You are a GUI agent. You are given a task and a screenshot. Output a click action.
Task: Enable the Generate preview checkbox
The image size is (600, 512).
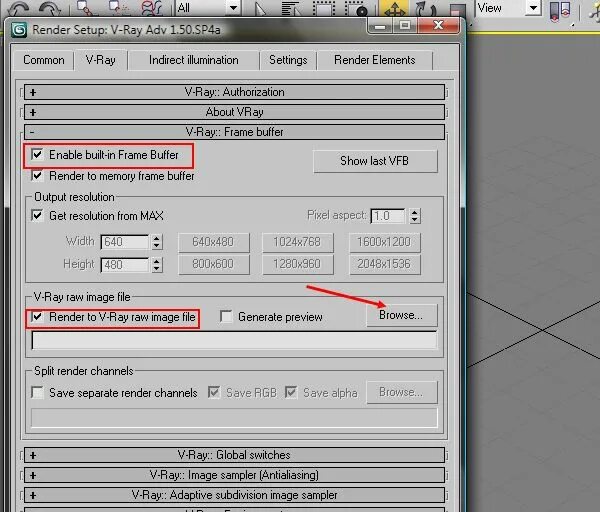point(226,317)
